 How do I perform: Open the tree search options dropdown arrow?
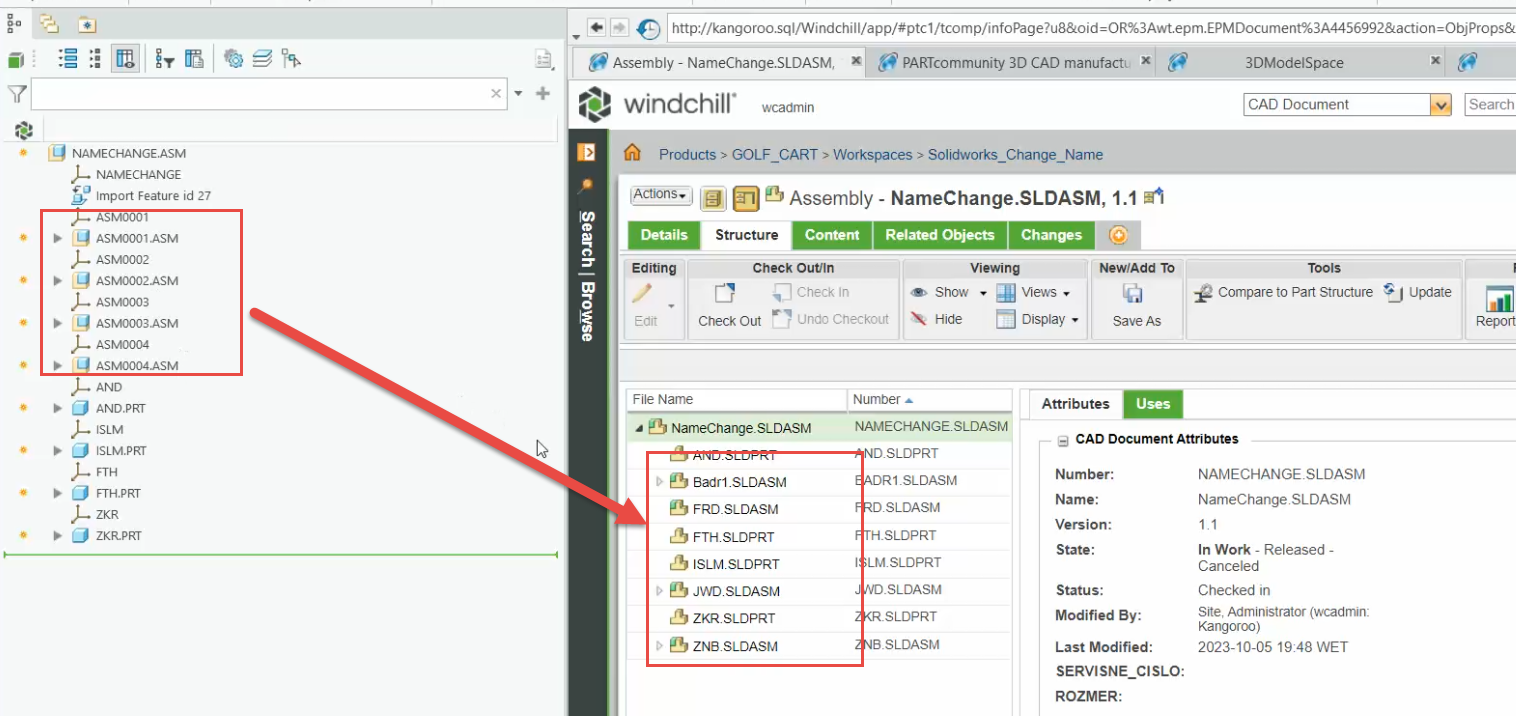coord(518,94)
